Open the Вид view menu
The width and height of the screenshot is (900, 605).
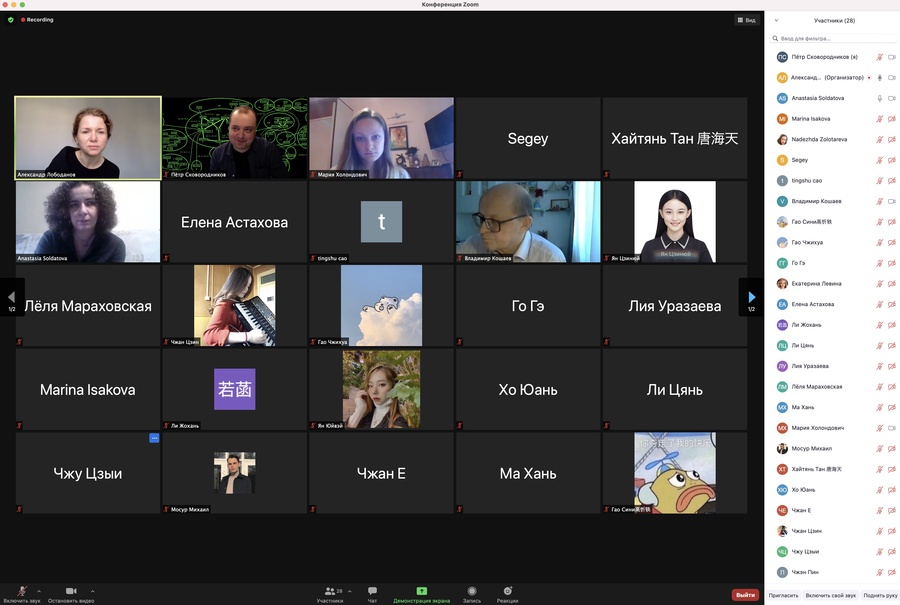pyautogui.click(x=746, y=20)
